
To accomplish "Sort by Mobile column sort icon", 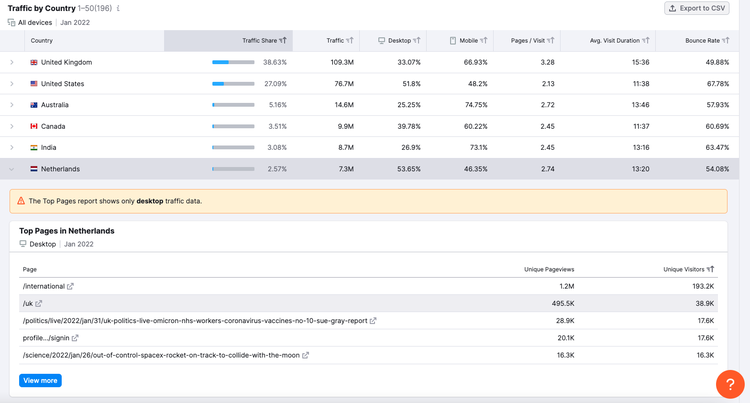I will point(484,41).
